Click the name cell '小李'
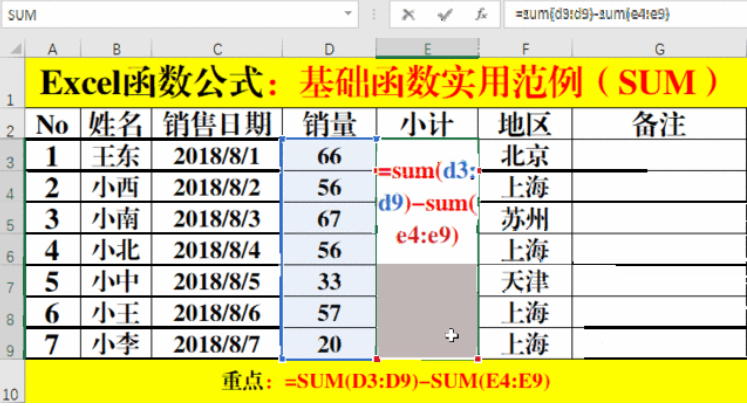Viewport: 747px width, 406px height. (116, 344)
